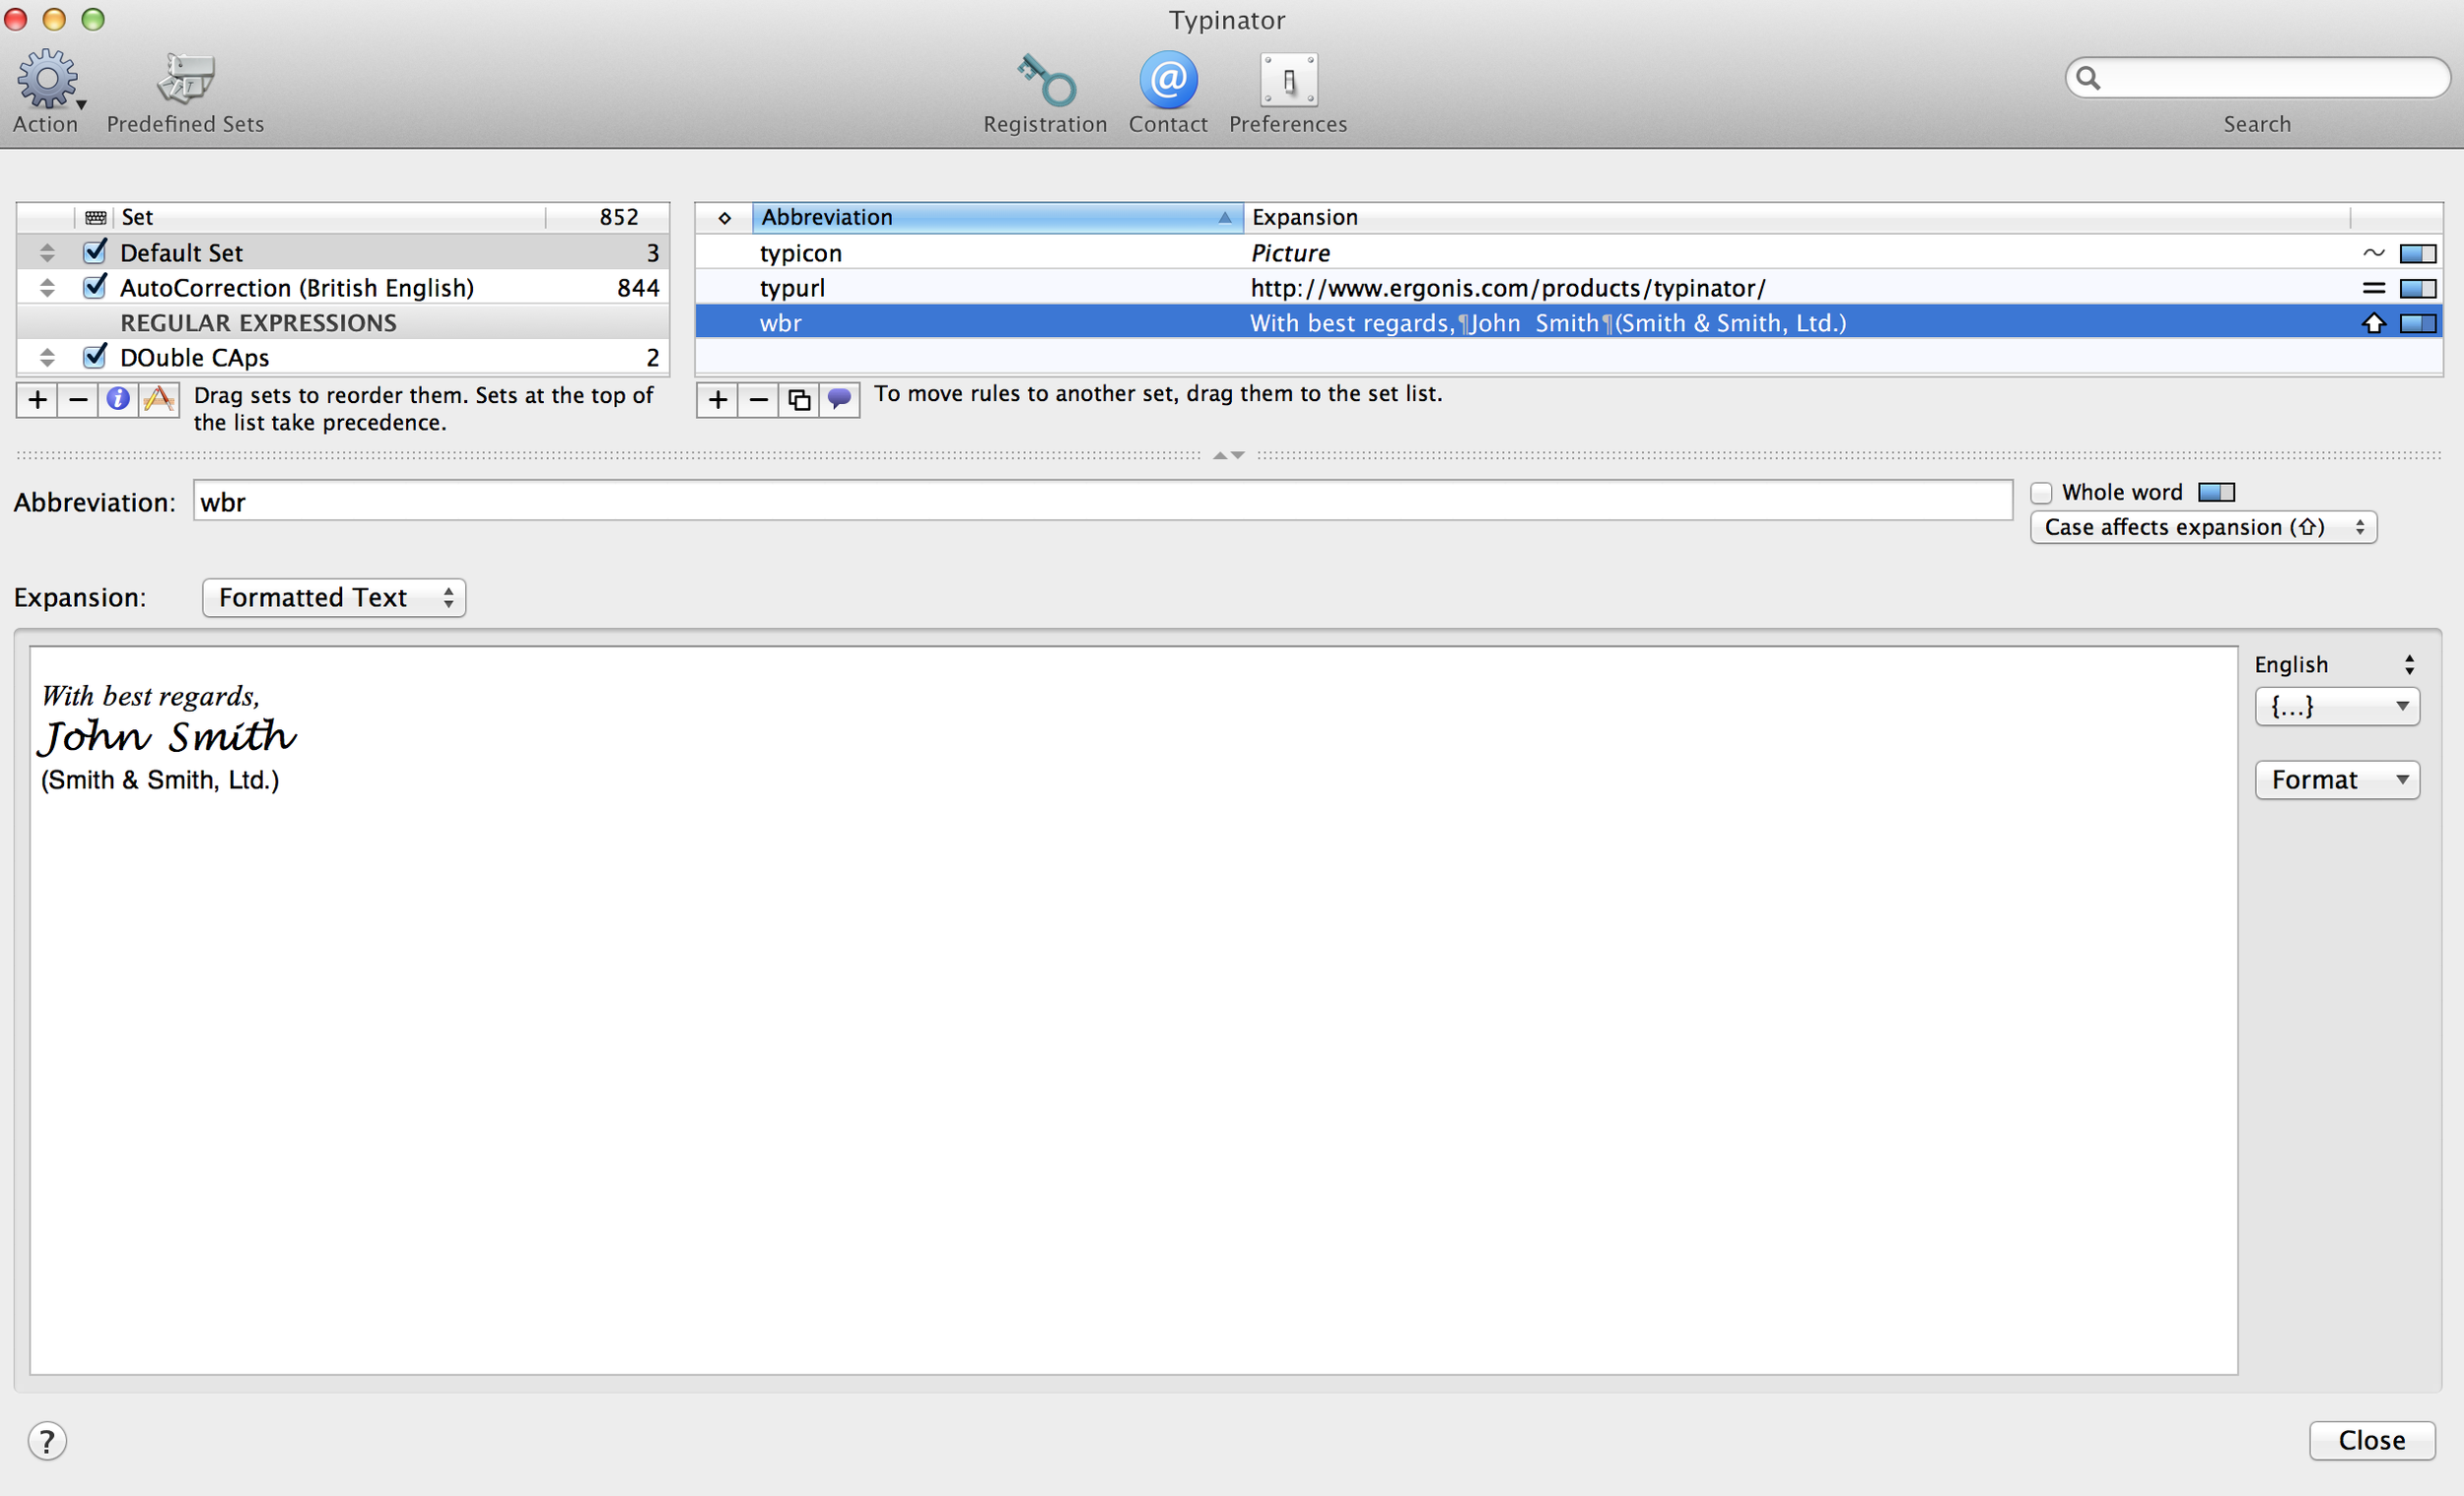Viewport: 2464px width, 1496px height.
Task: Open the {...} marker insertion menu
Action: tap(2337, 706)
